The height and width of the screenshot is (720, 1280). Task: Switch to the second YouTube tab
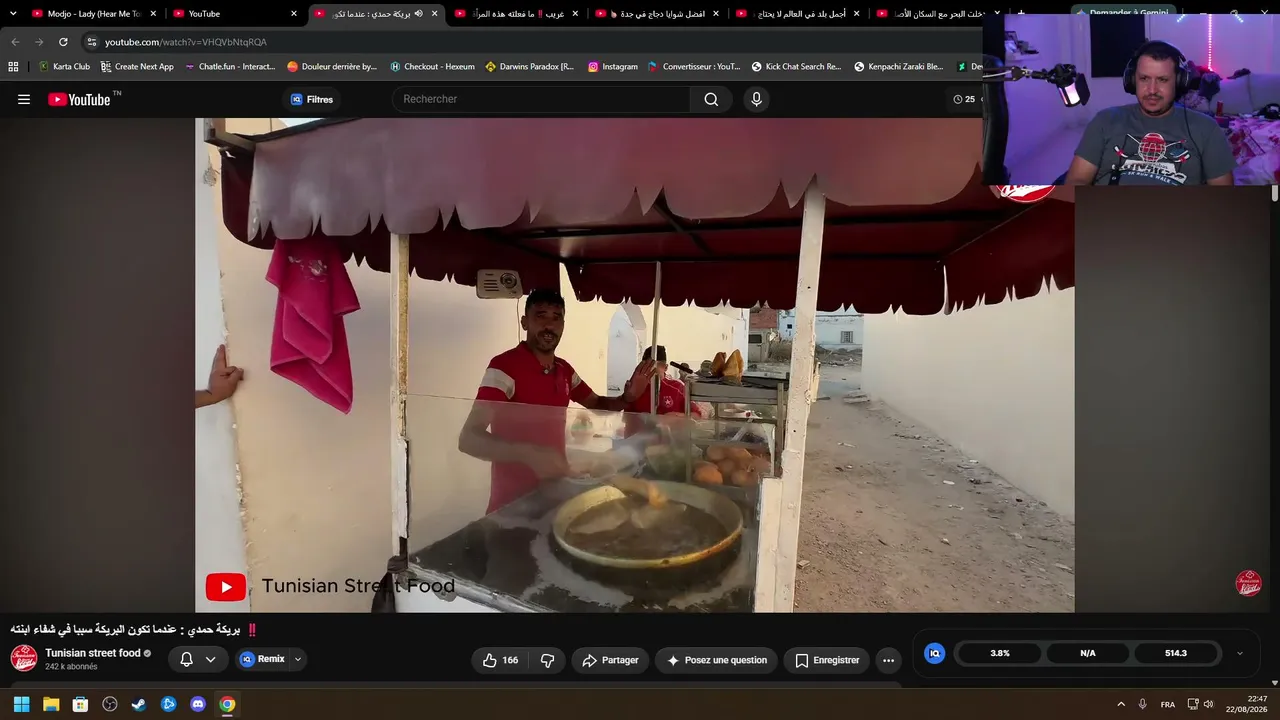pos(234,14)
